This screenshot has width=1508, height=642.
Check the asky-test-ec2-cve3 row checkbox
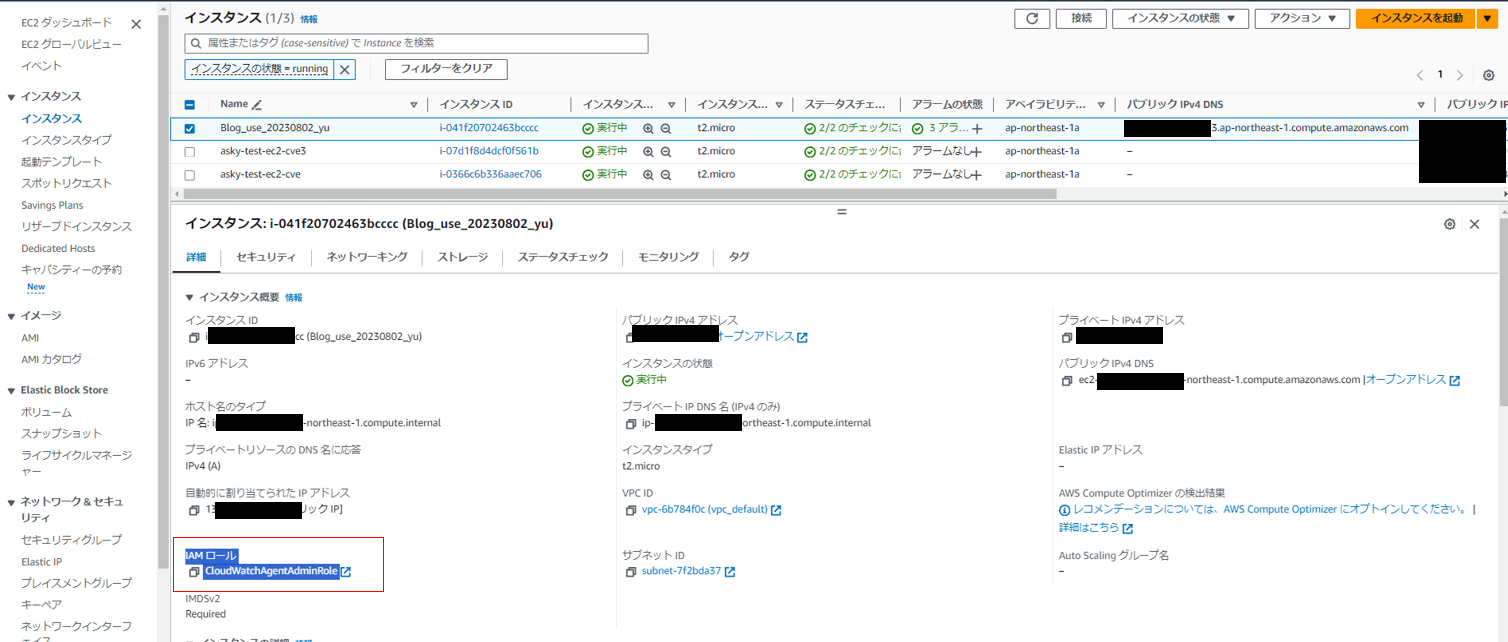tap(190, 152)
